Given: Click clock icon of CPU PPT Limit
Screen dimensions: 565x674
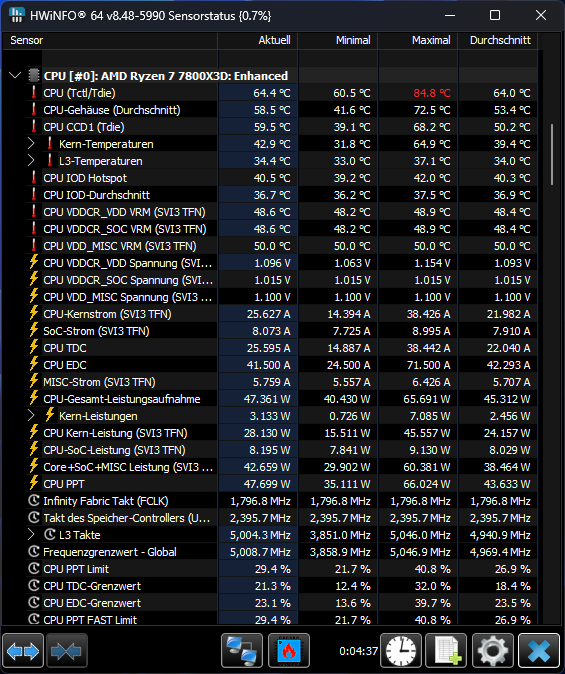Looking at the screenshot, I should (x=34, y=568).
